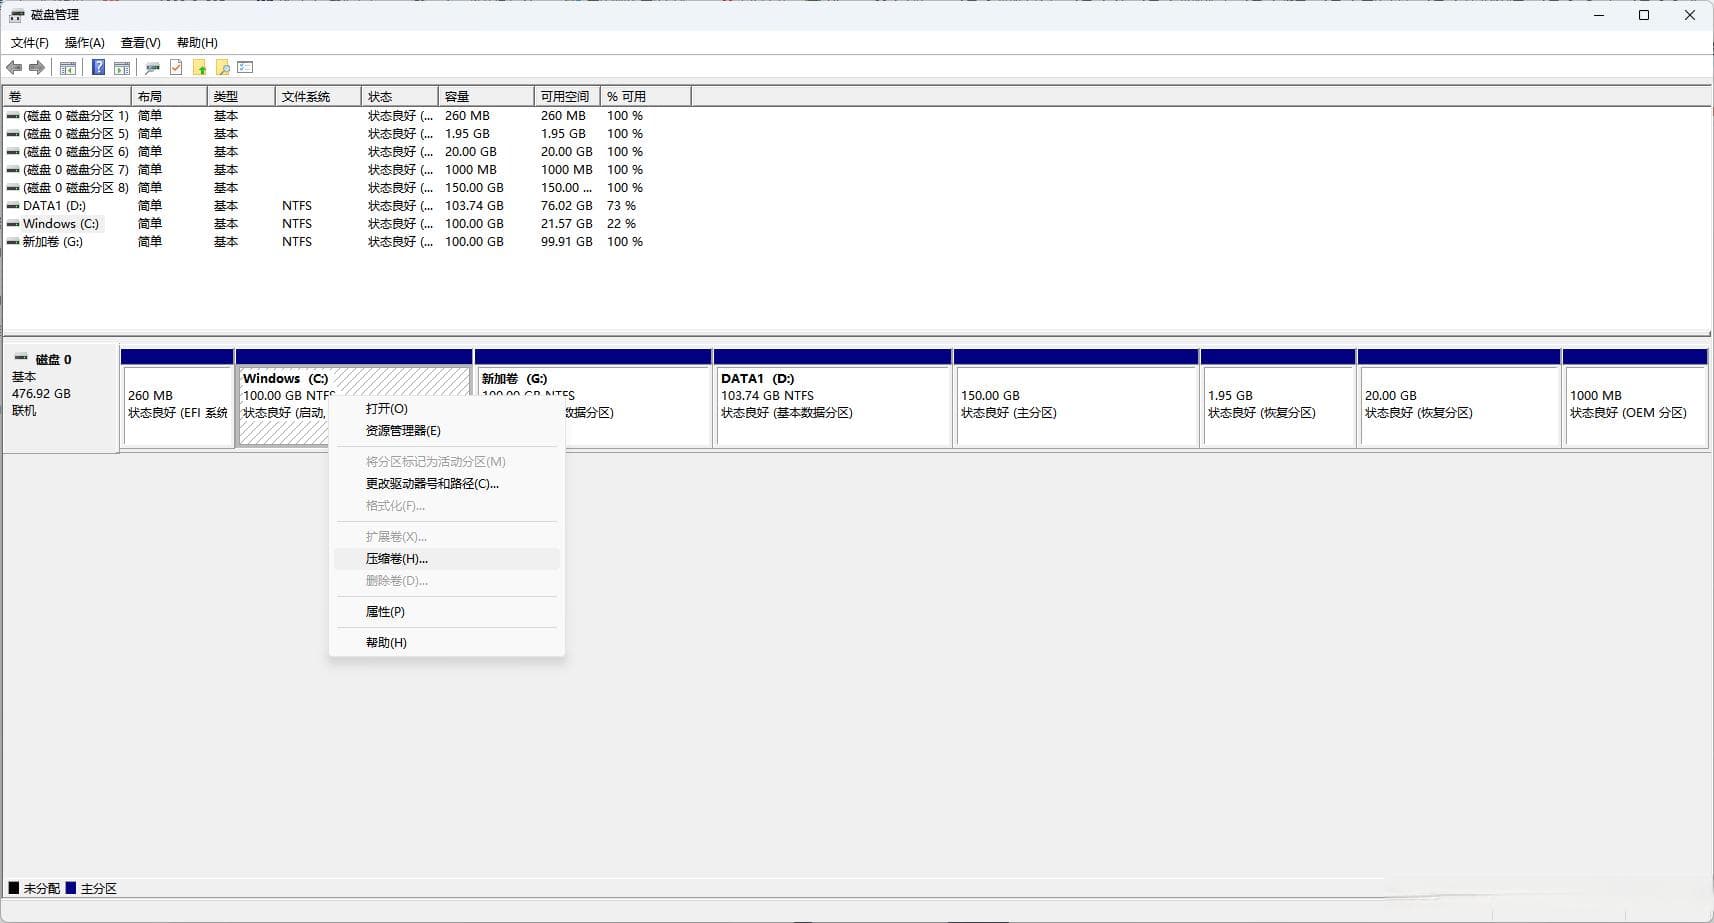Open the 文件(F) menu
Image resolution: width=1714 pixels, height=923 pixels.
[30, 43]
